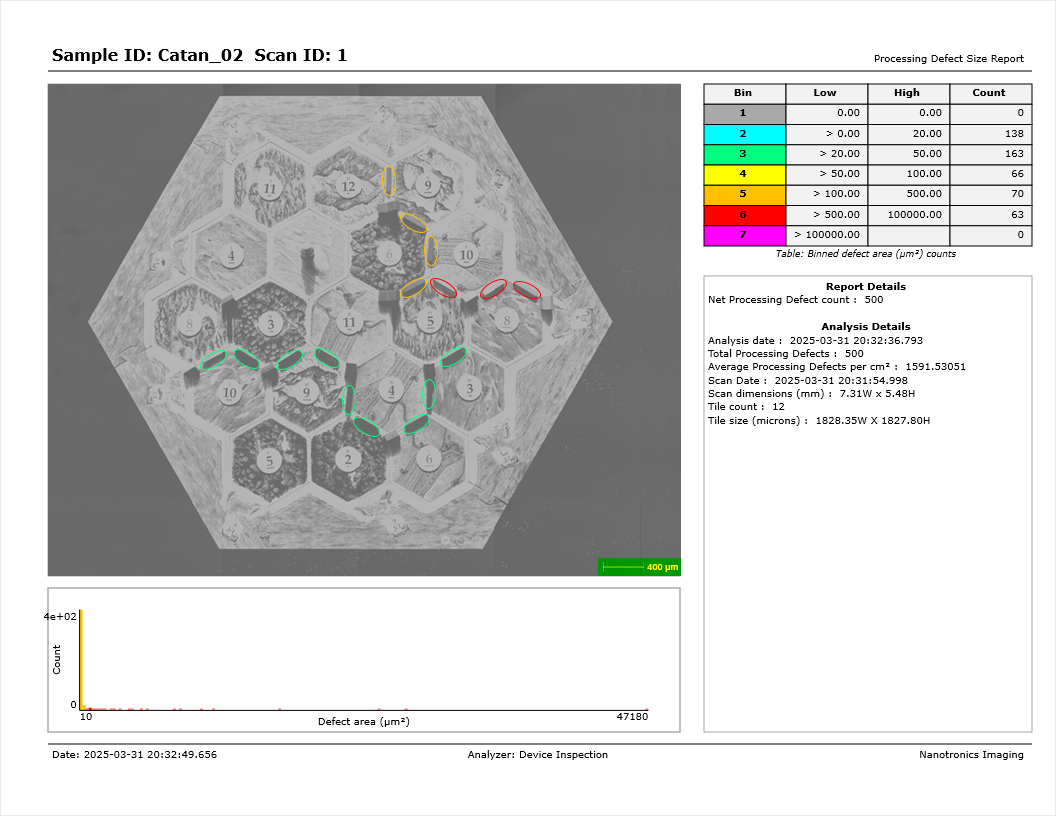Click the table caption about binned defect area
The width and height of the screenshot is (1056, 816).
865,254
